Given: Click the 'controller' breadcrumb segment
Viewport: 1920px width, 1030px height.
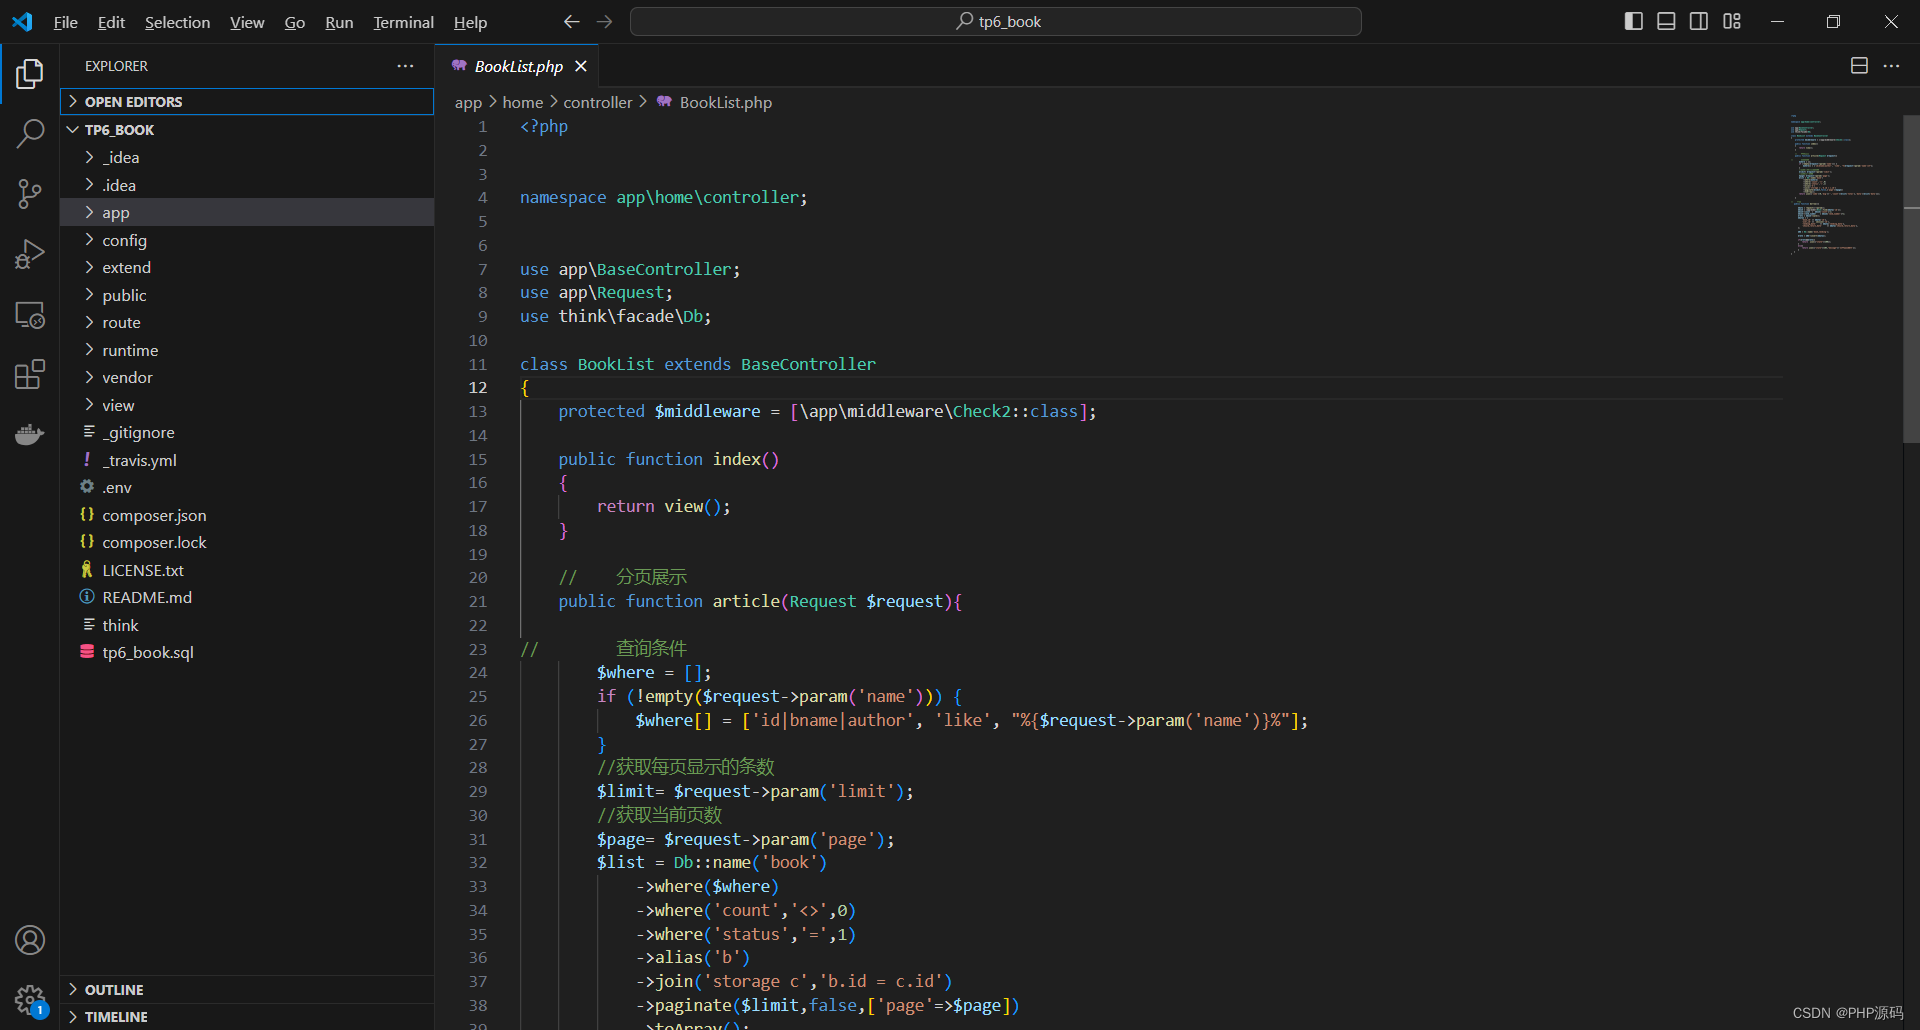Looking at the screenshot, I should click(x=598, y=102).
